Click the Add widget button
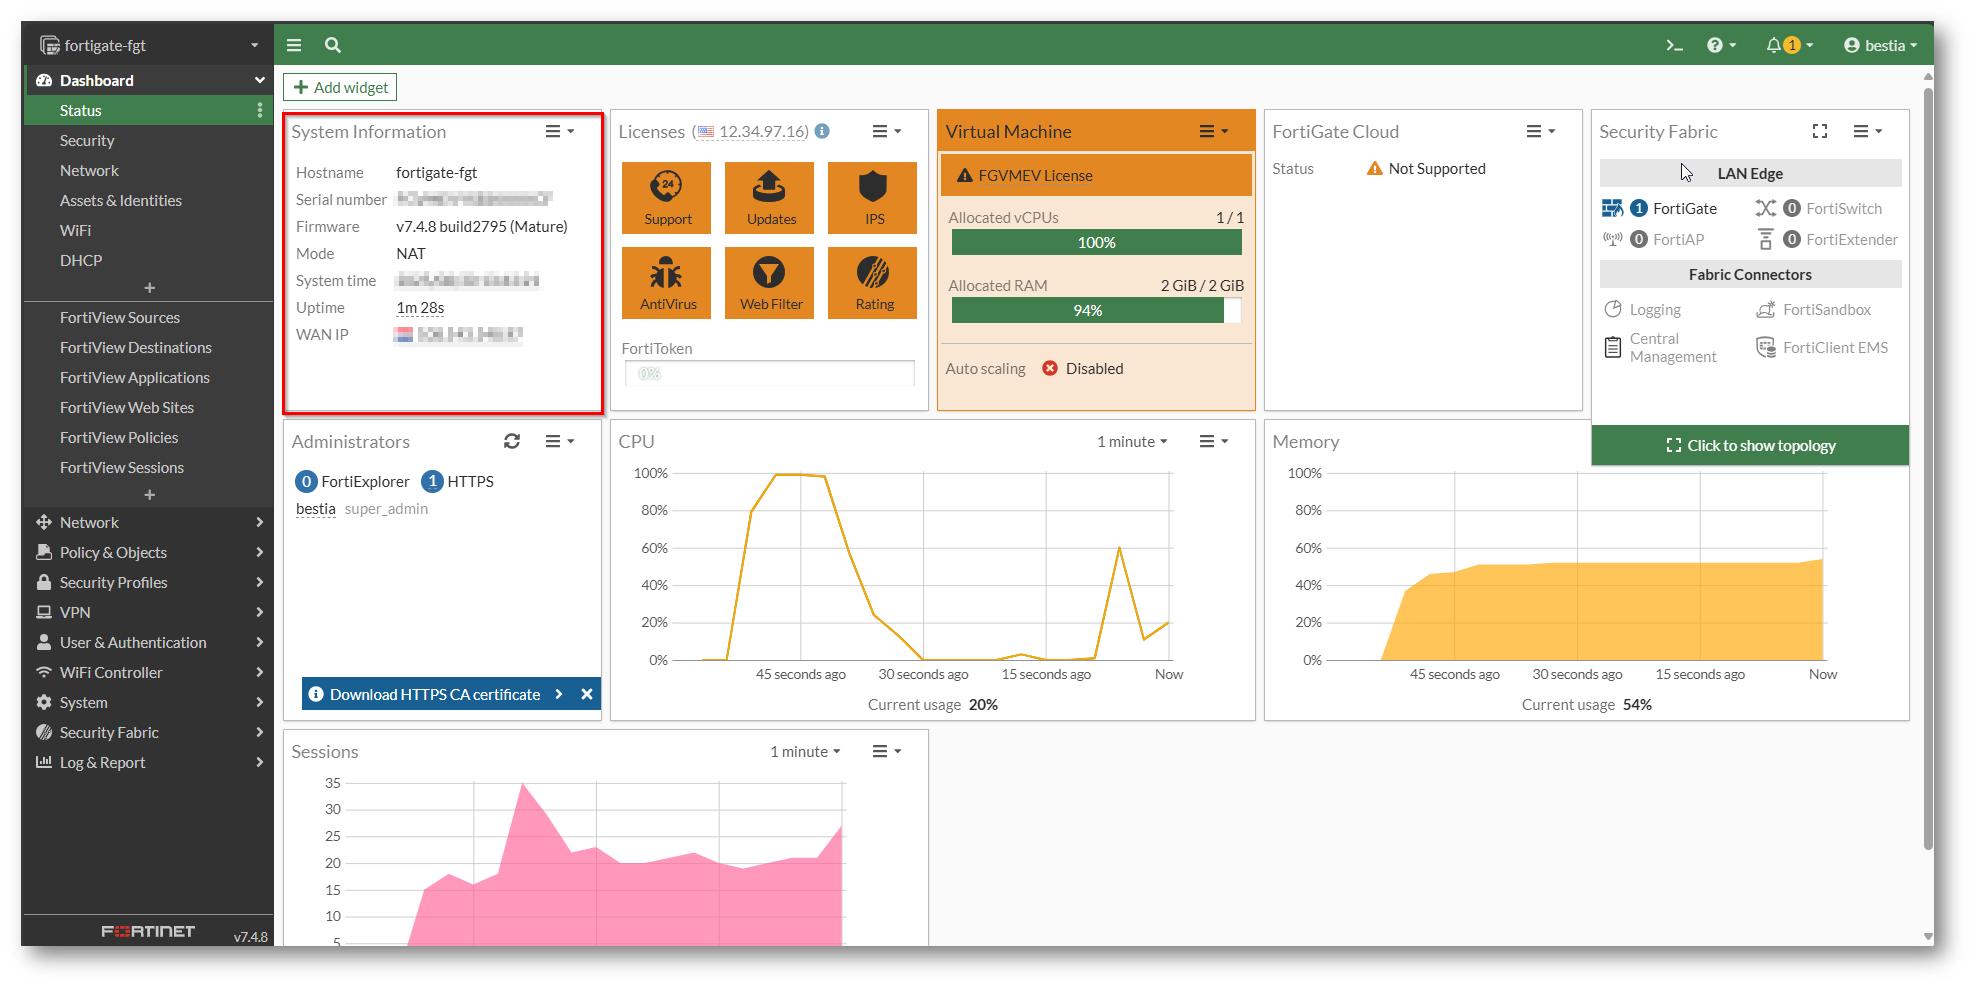 click(x=340, y=87)
